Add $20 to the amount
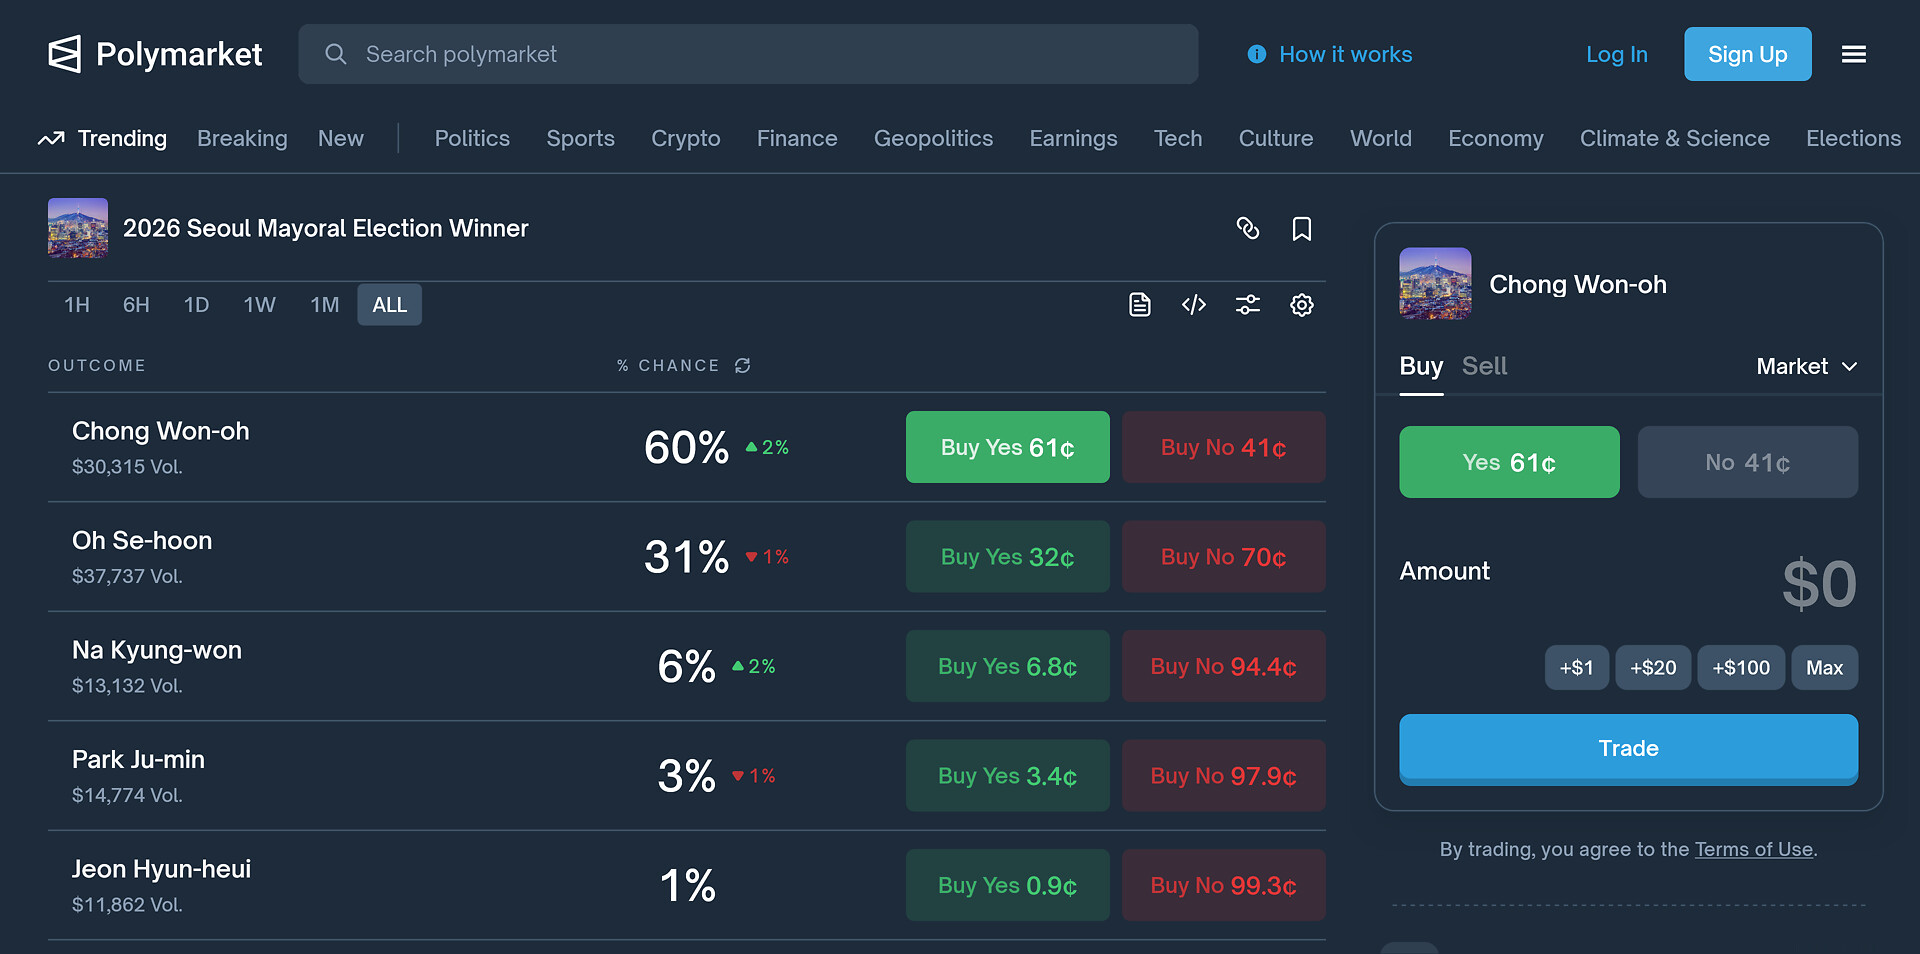 1653,667
